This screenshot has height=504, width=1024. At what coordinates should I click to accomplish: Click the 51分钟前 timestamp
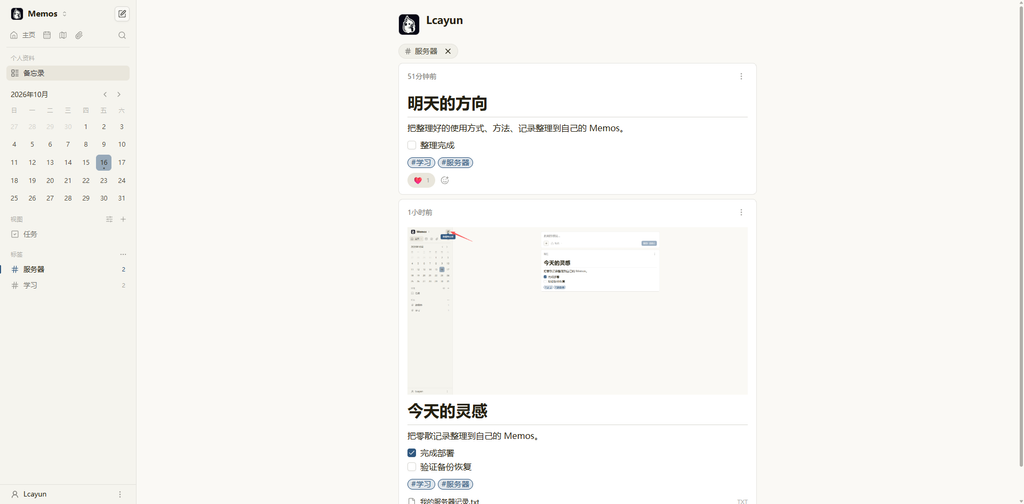click(422, 76)
